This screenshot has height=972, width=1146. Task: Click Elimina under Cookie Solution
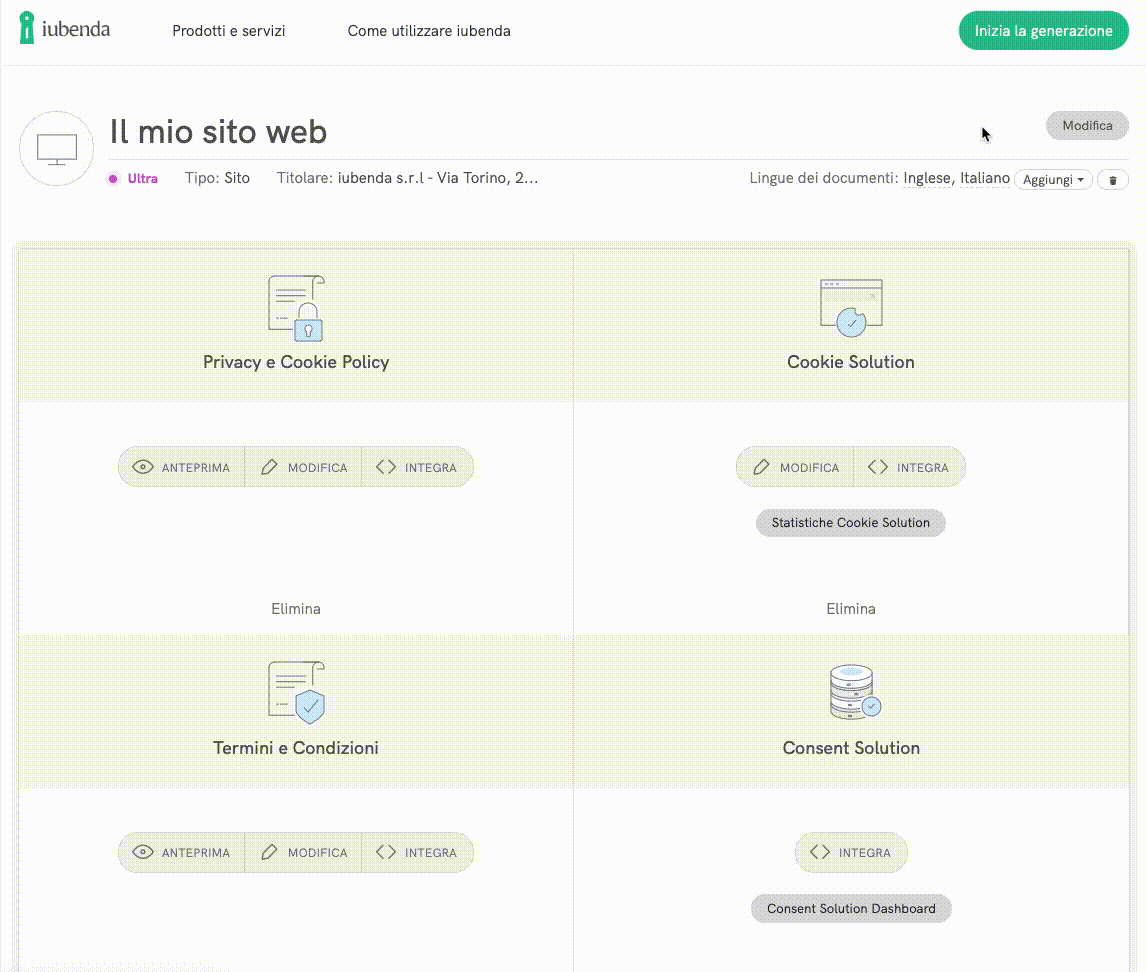(x=851, y=608)
